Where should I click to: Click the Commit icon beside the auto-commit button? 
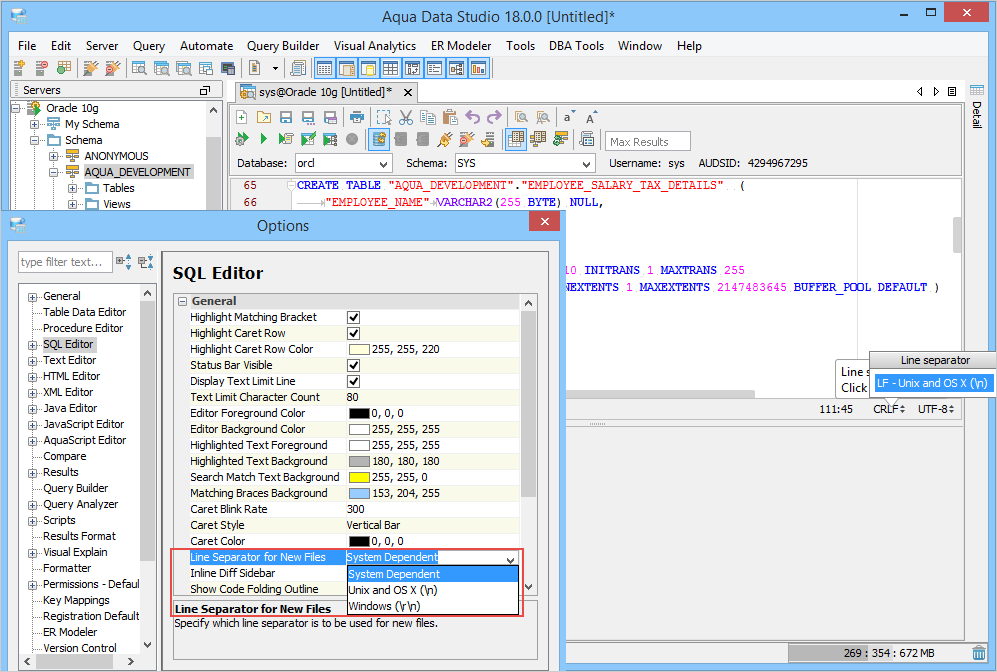[401, 139]
